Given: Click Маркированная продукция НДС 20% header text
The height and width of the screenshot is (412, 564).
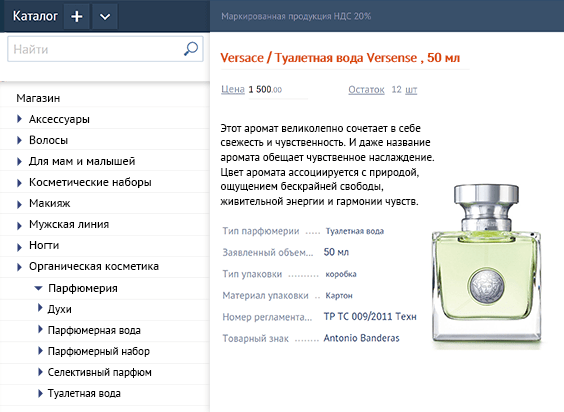Looking at the screenshot, I should (x=296, y=16).
